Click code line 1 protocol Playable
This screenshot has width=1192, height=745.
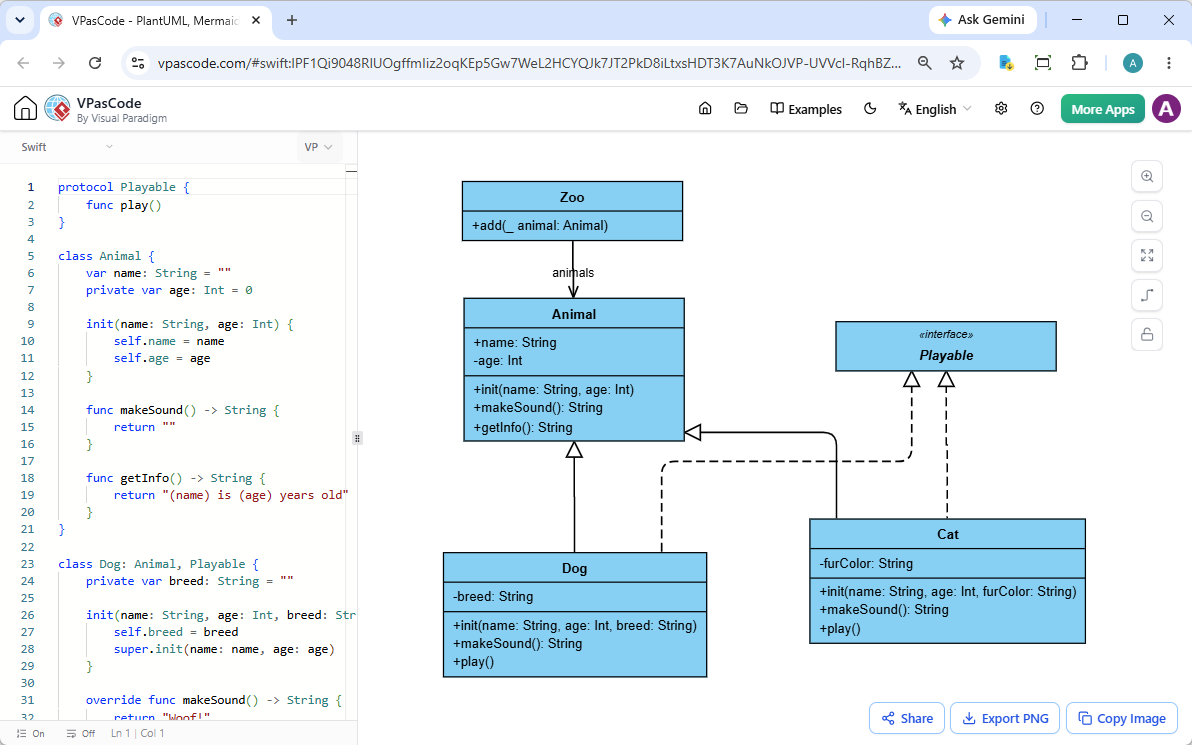pos(124,187)
